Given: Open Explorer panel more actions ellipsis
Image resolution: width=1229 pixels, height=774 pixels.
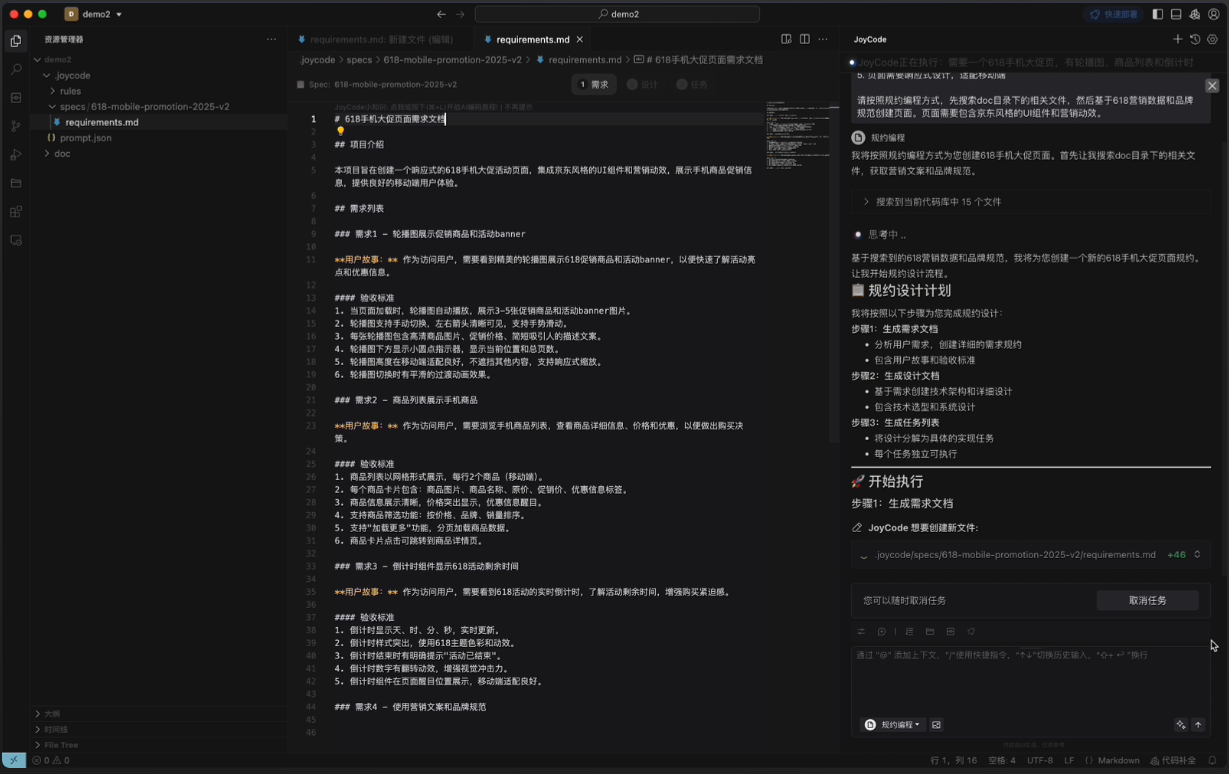Looking at the screenshot, I should [x=271, y=39].
